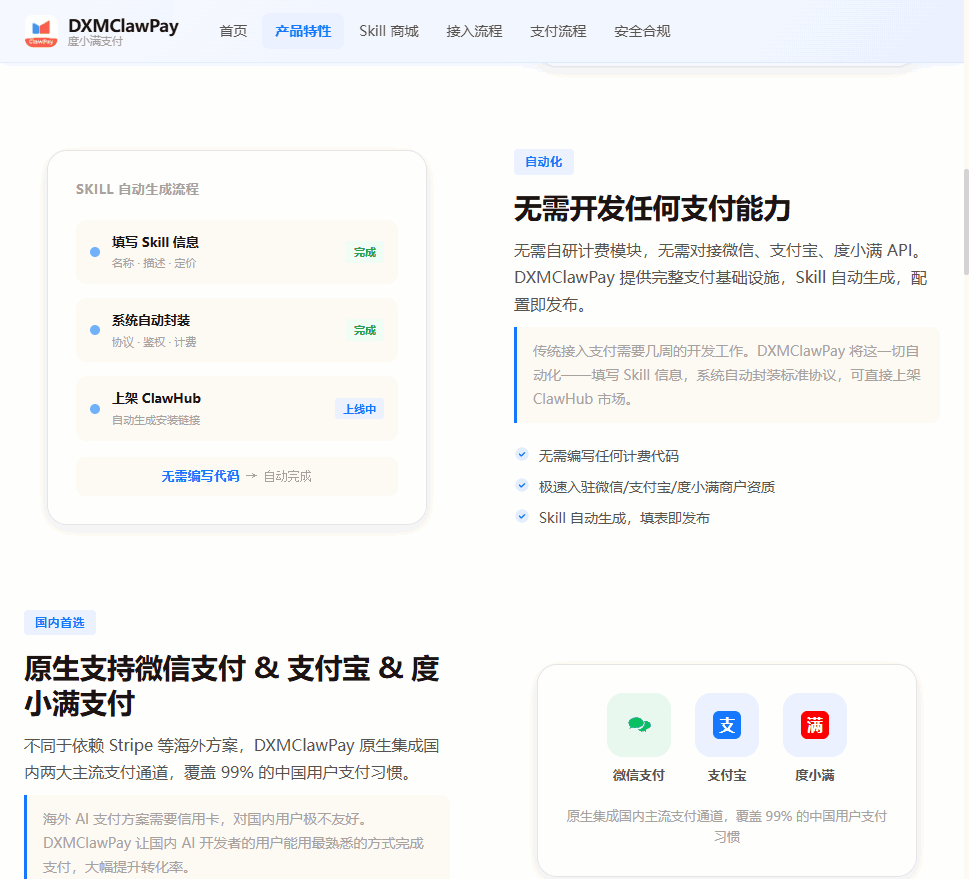Click the DXMClawPay logo icon
The width and height of the screenshot is (969, 879).
[41, 32]
